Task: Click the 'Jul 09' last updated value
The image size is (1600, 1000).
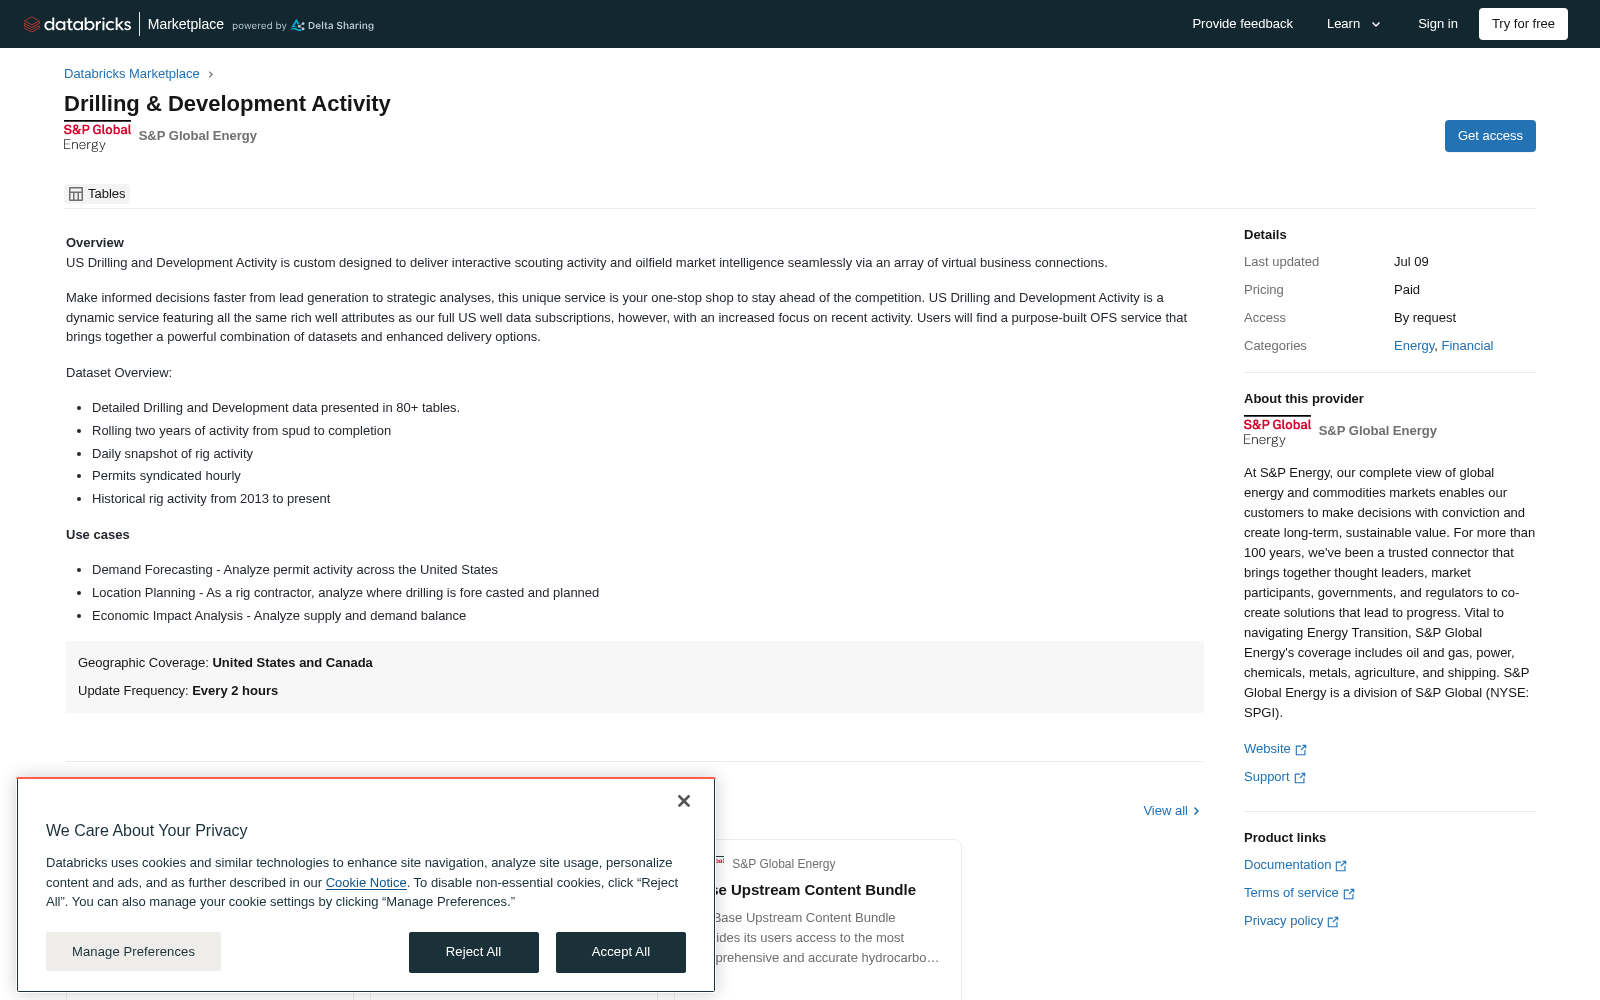Action: coord(1411,262)
